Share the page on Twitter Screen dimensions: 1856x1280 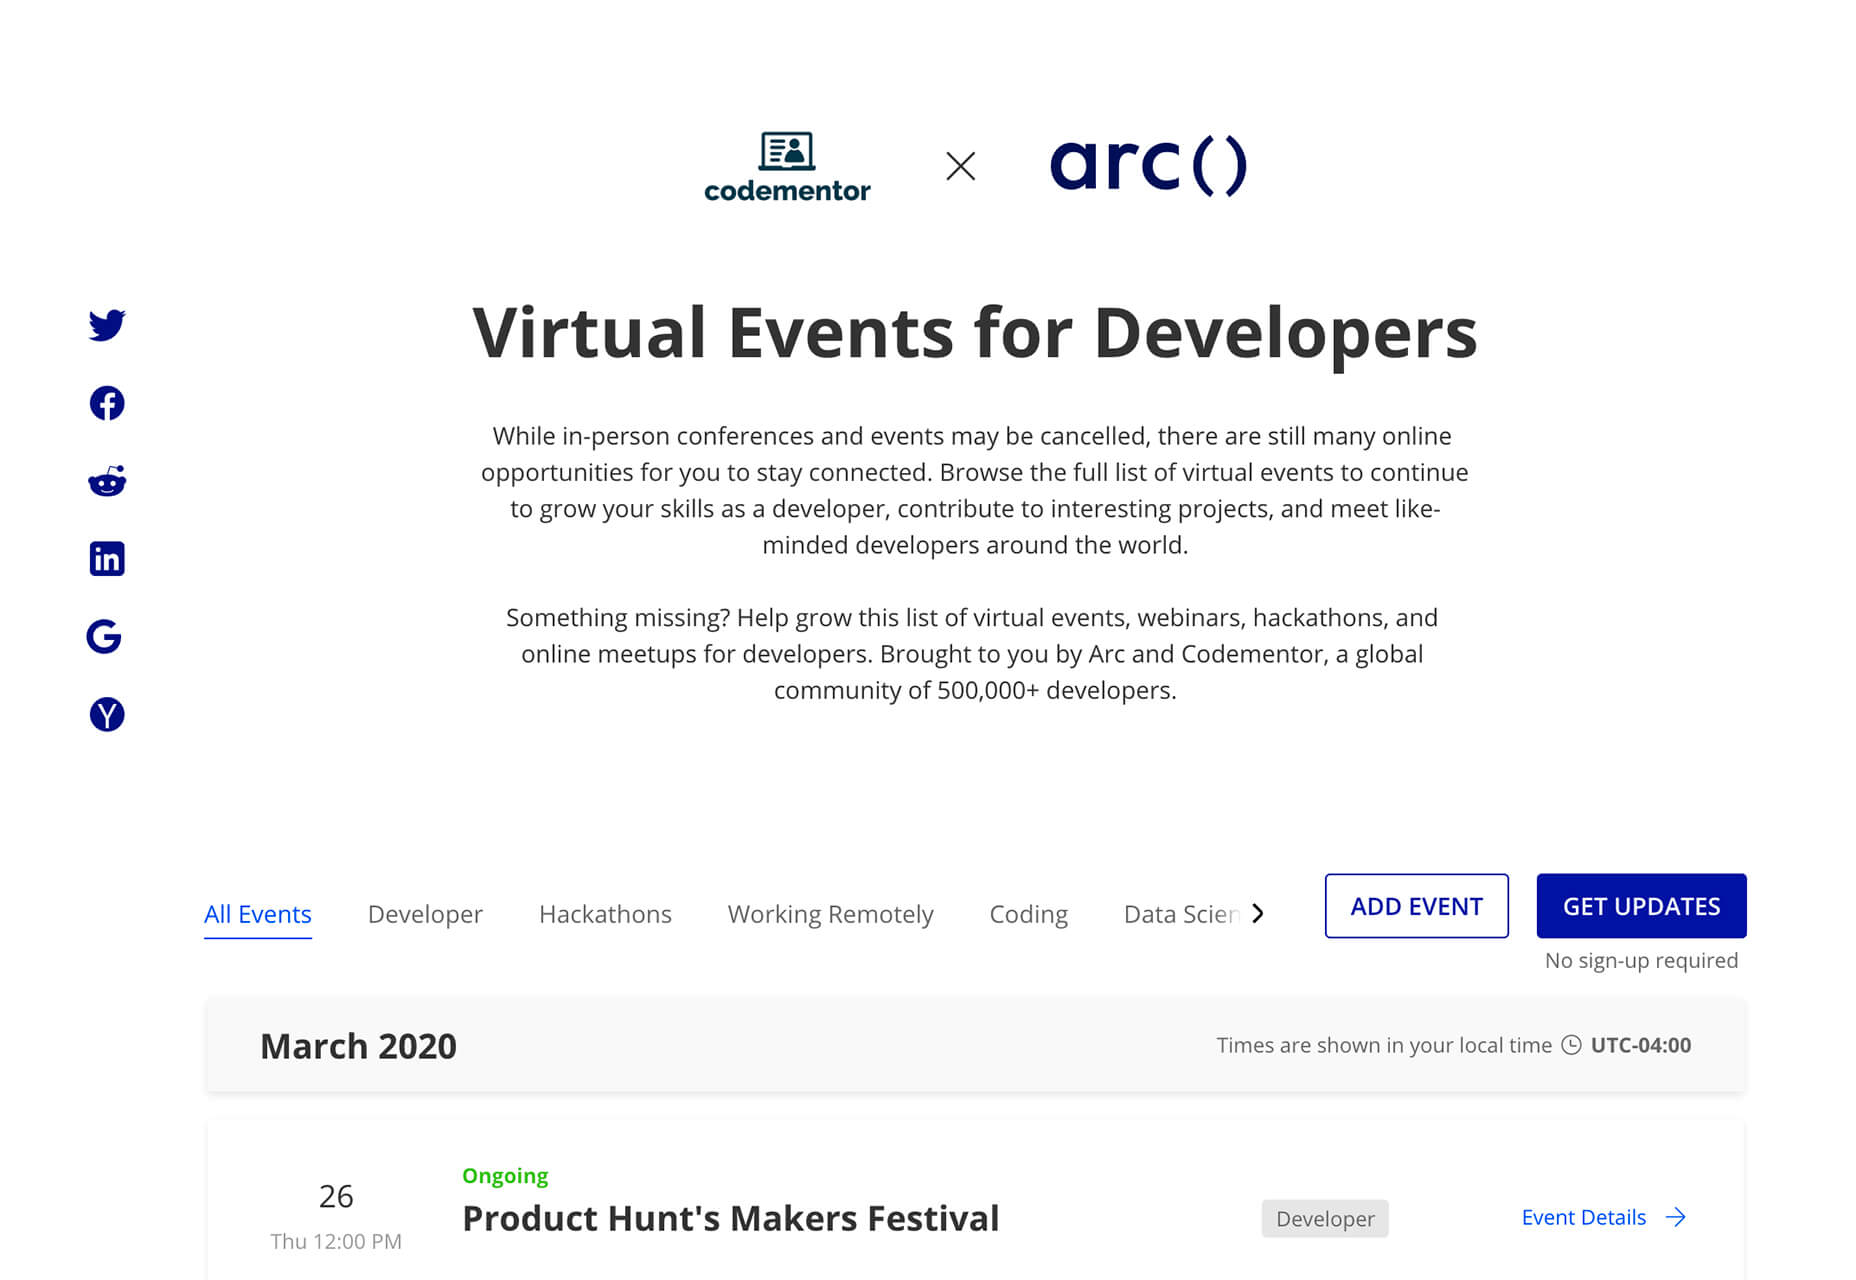point(107,325)
